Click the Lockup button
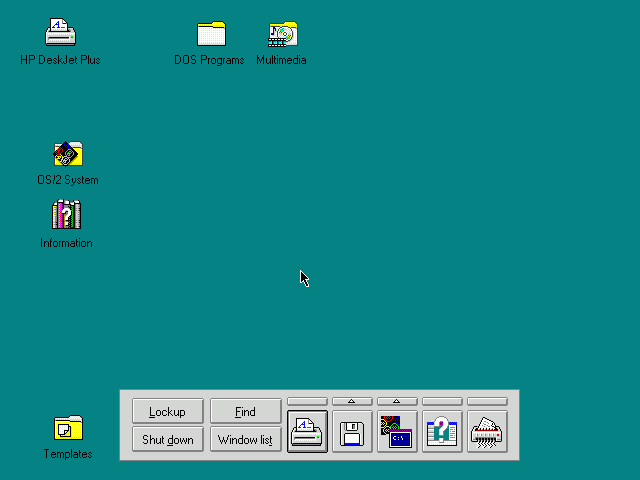 [x=168, y=411]
